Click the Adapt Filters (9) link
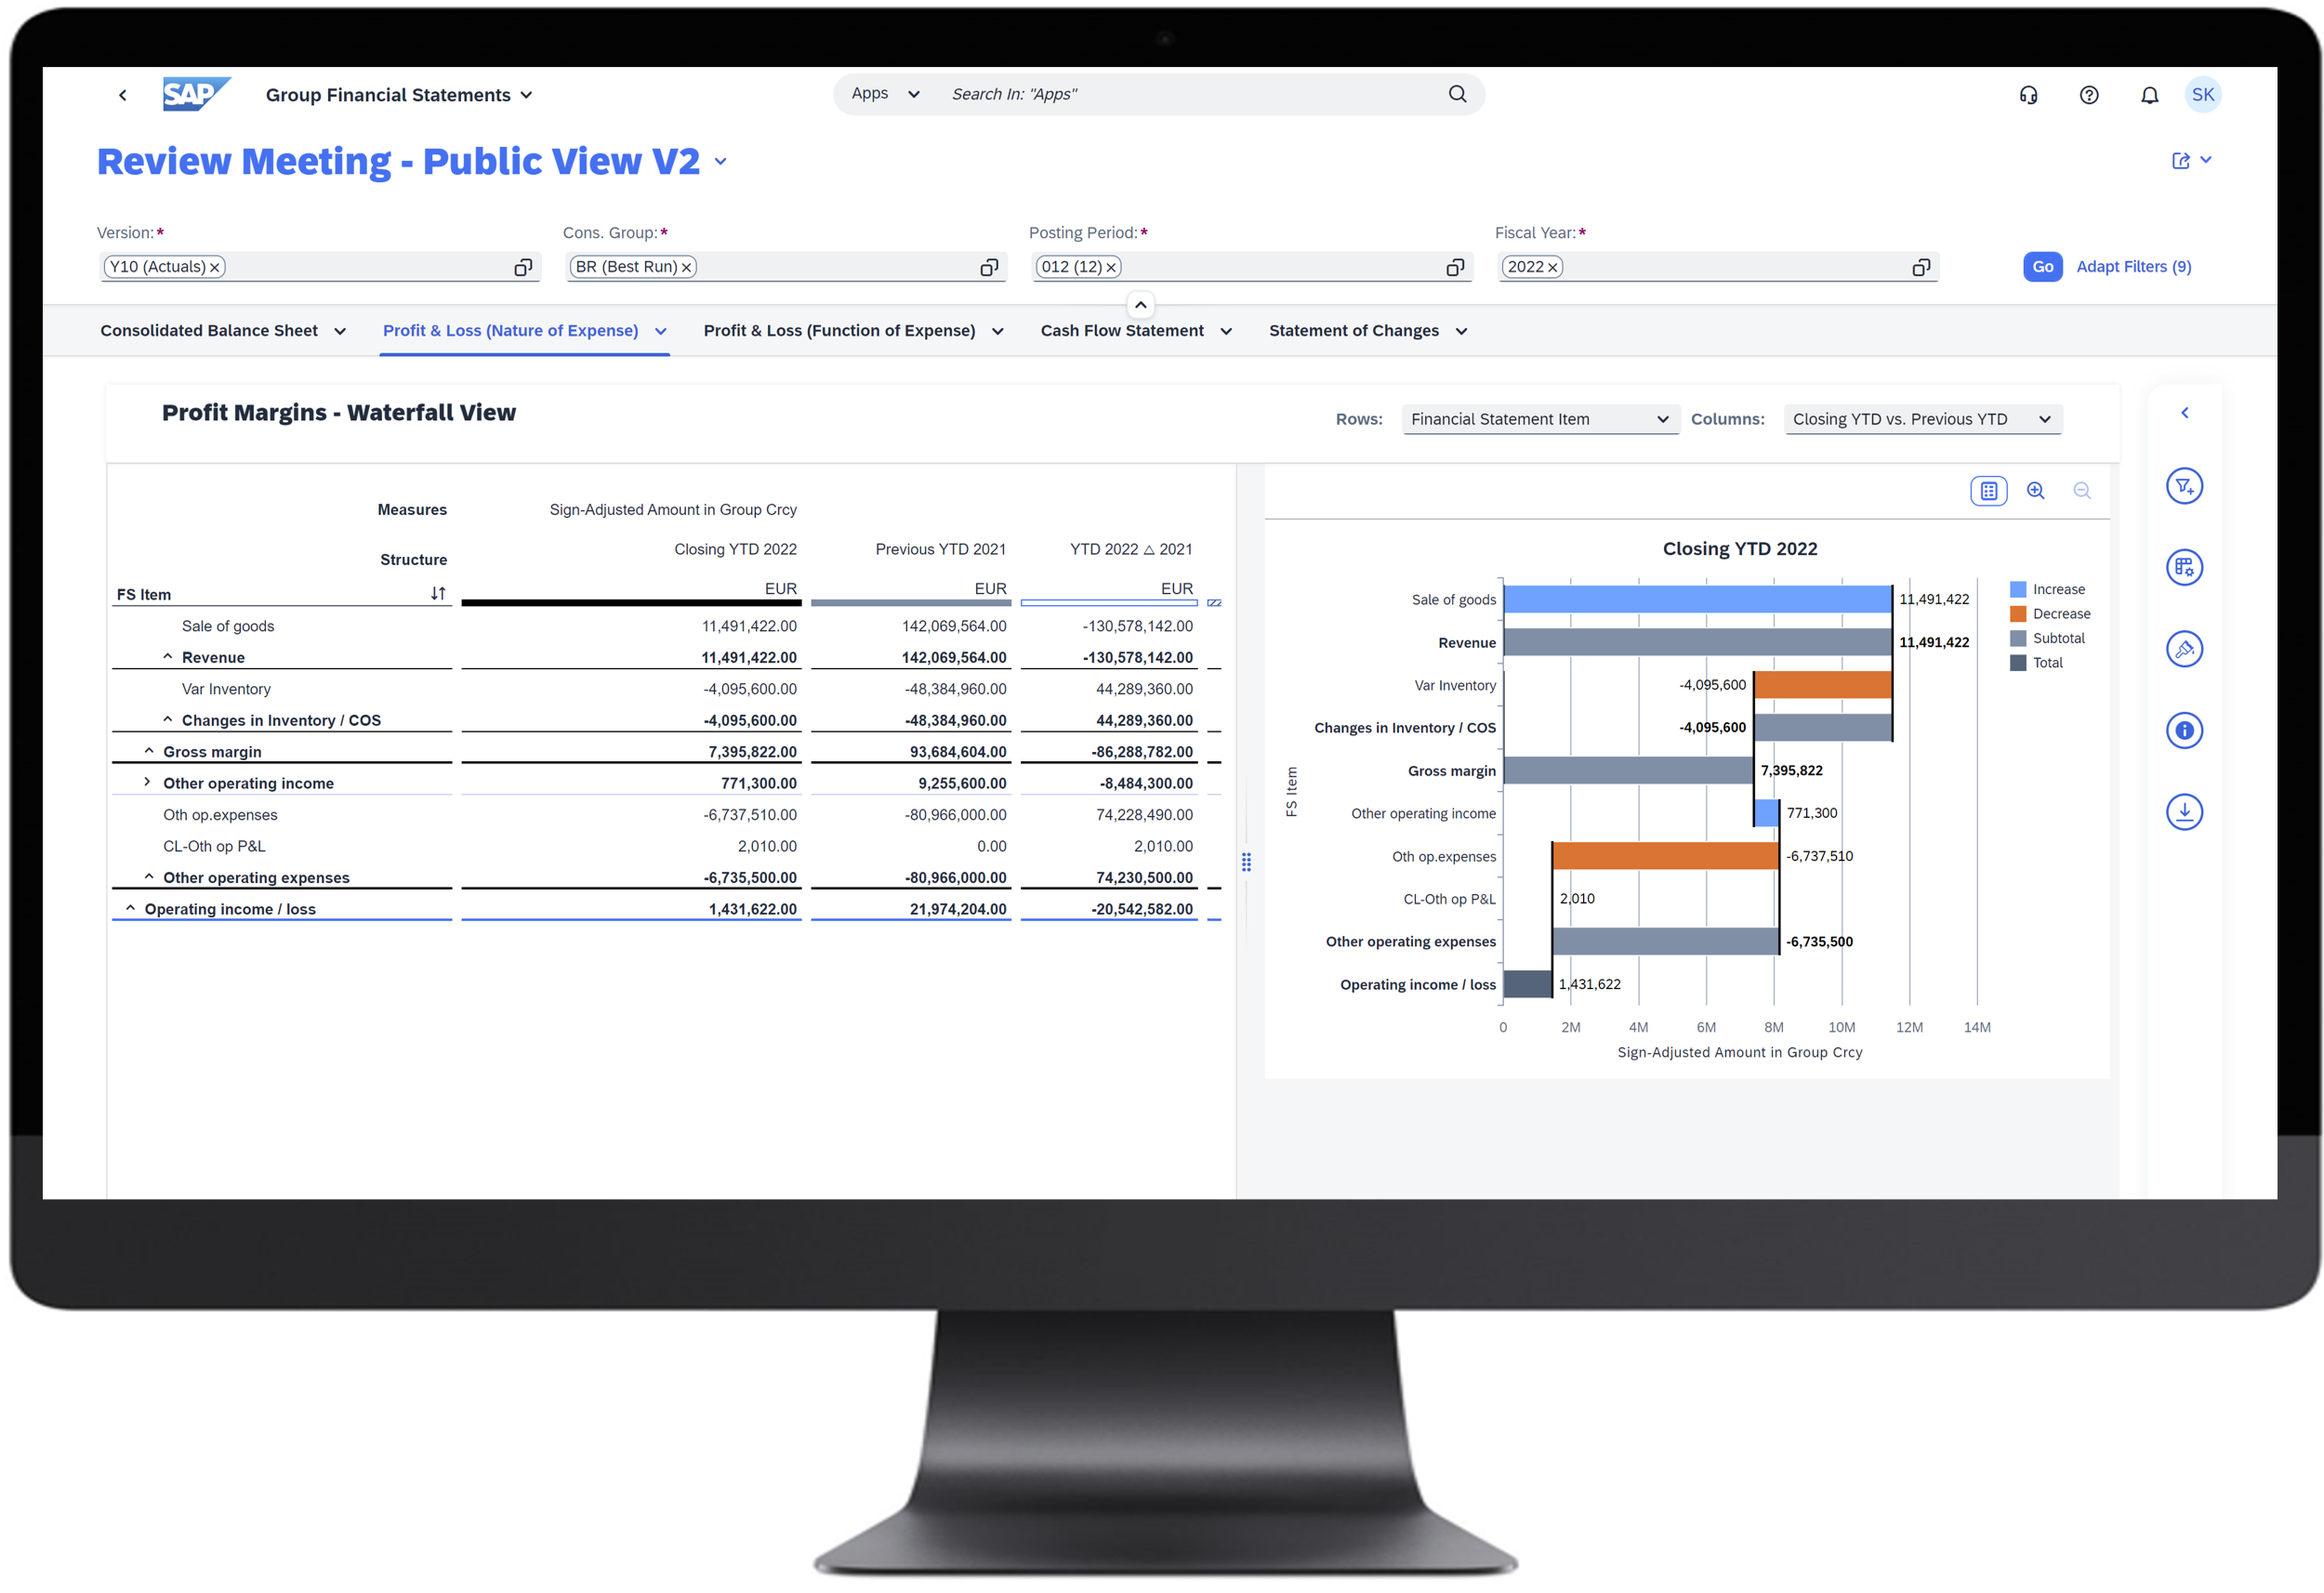The width and height of the screenshot is (2324, 1593). [x=2133, y=267]
